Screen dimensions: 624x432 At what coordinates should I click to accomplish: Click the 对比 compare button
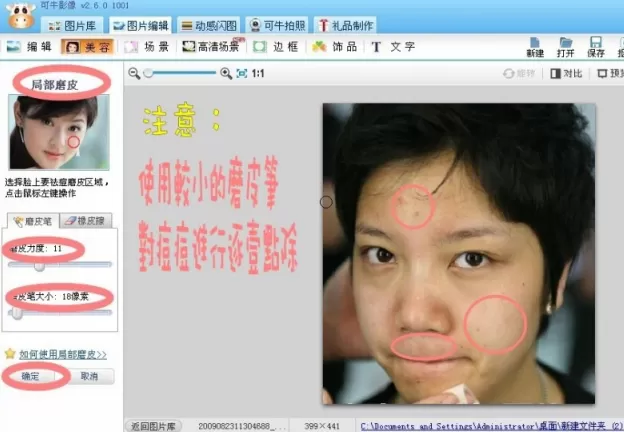[x=566, y=74]
